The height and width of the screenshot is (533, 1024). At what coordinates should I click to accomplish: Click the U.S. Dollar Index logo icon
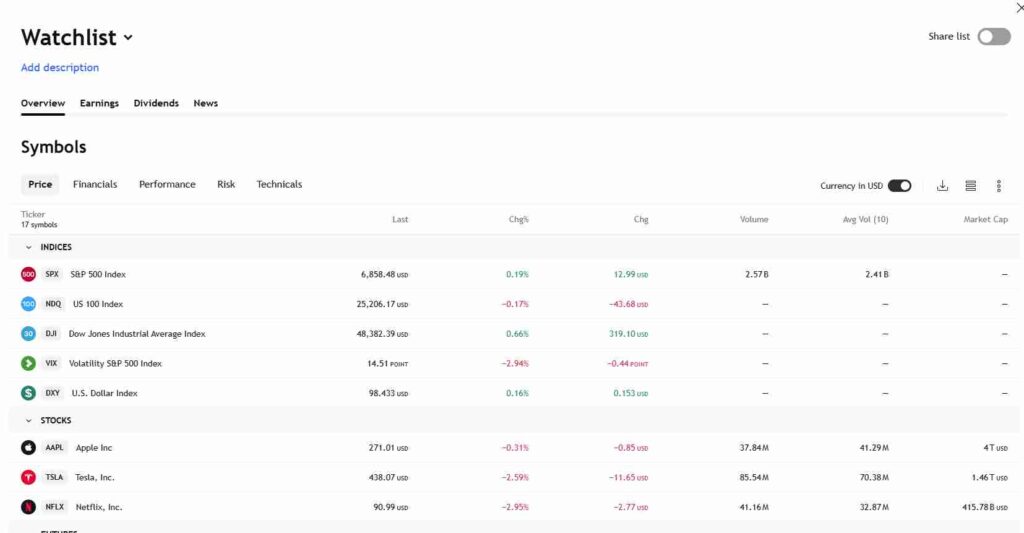pyautogui.click(x=28, y=393)
